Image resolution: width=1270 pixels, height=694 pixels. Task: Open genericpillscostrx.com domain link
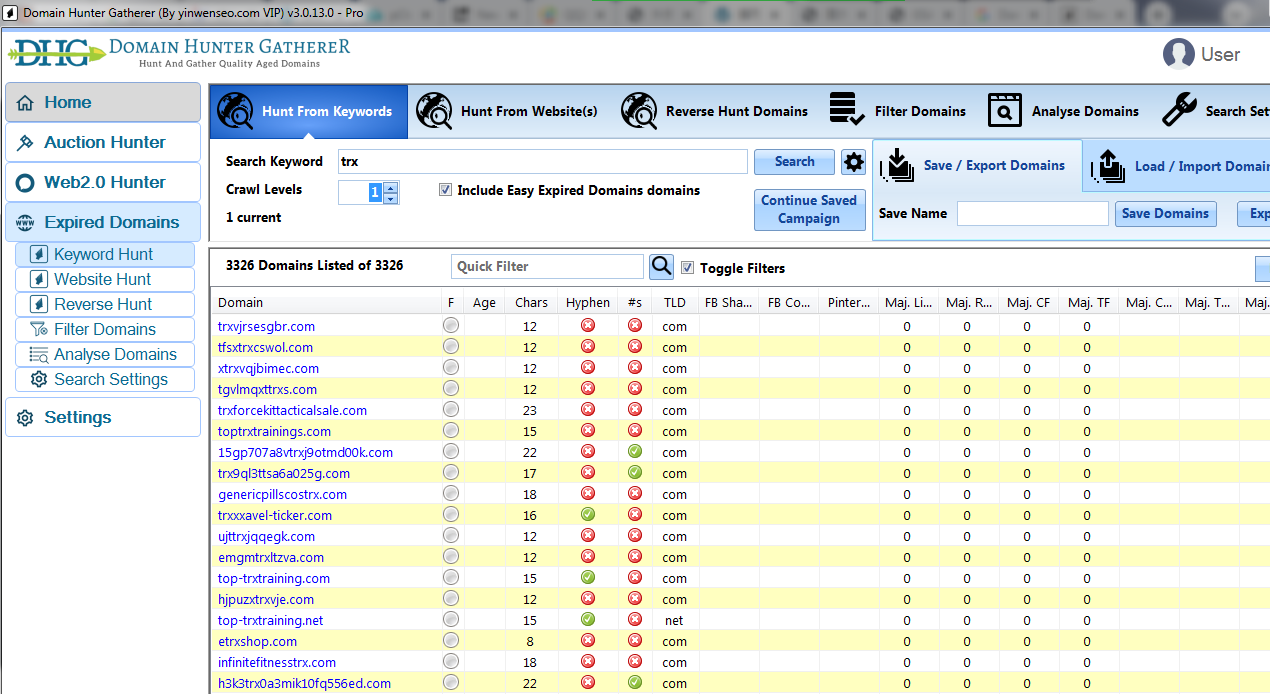(282, 494)
